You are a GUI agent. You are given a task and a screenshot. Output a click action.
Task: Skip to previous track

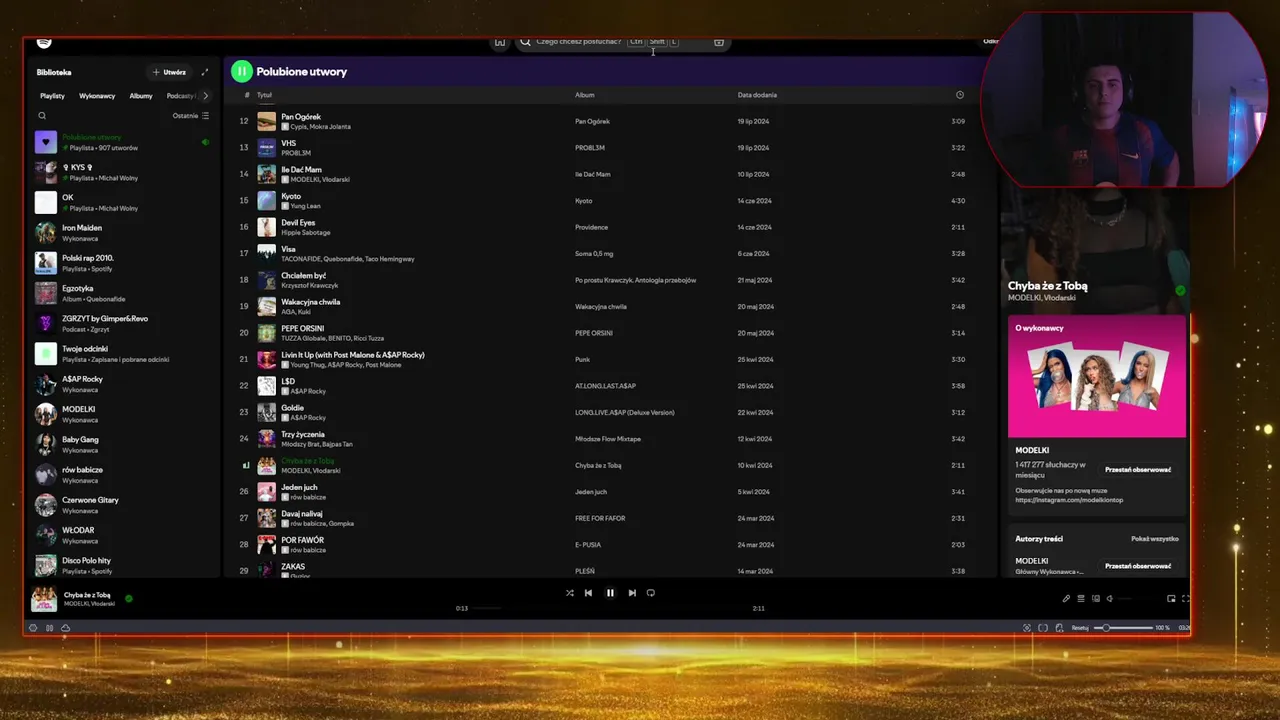588,593
